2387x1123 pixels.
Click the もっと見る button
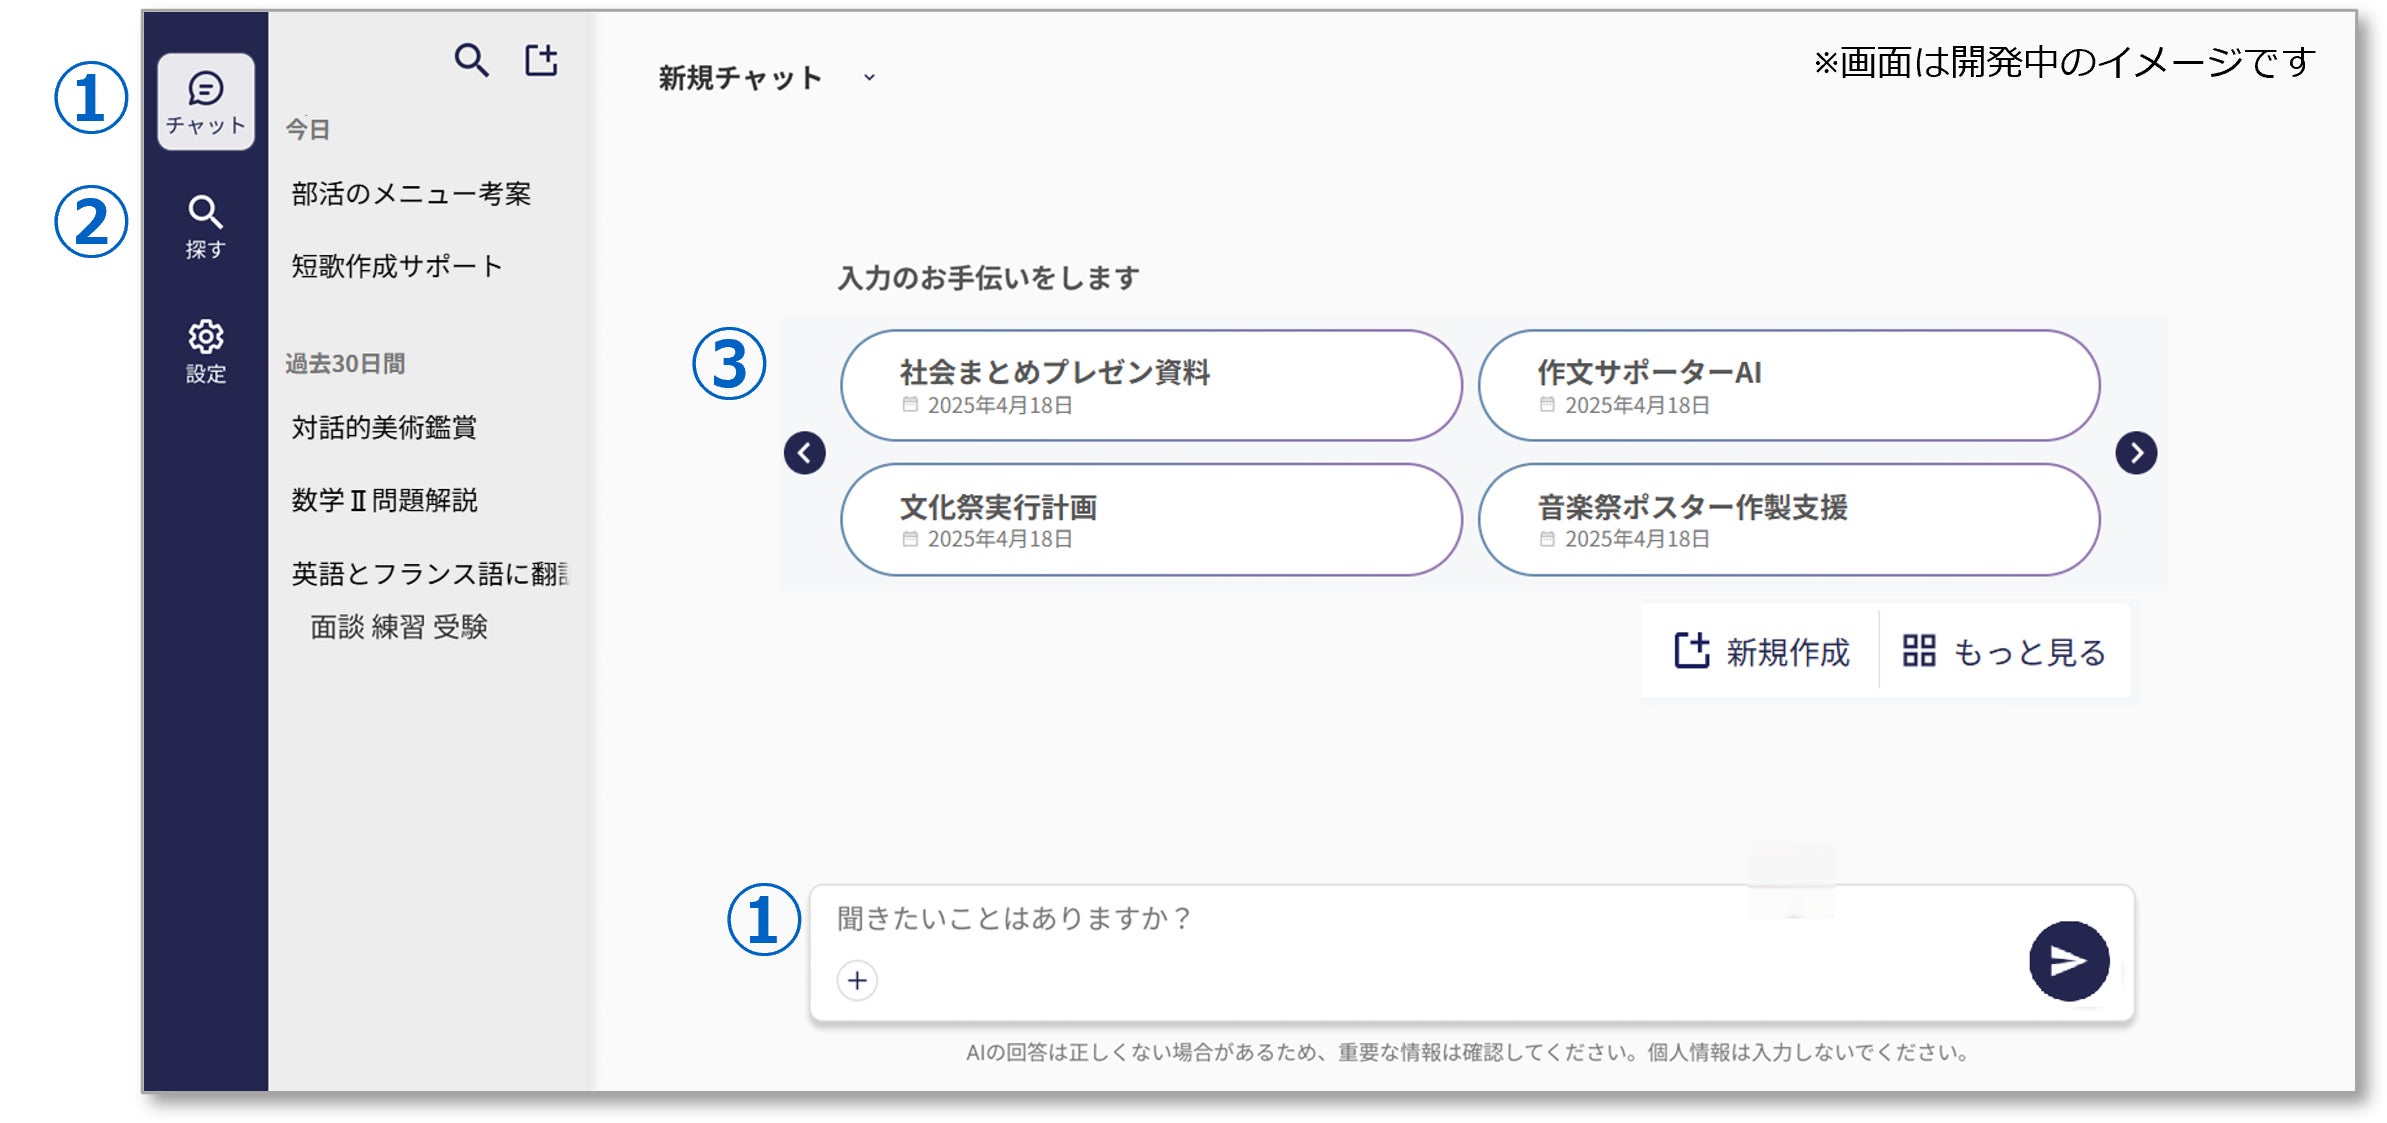(2004, 652)
